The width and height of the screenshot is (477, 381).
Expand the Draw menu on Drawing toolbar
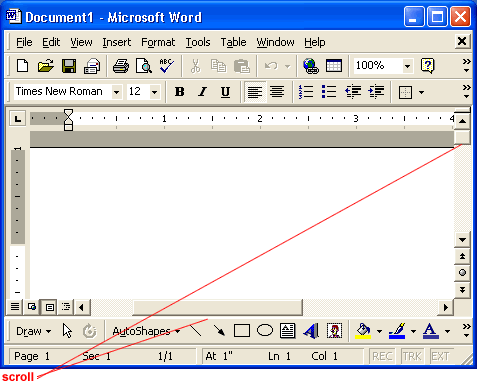33,331
